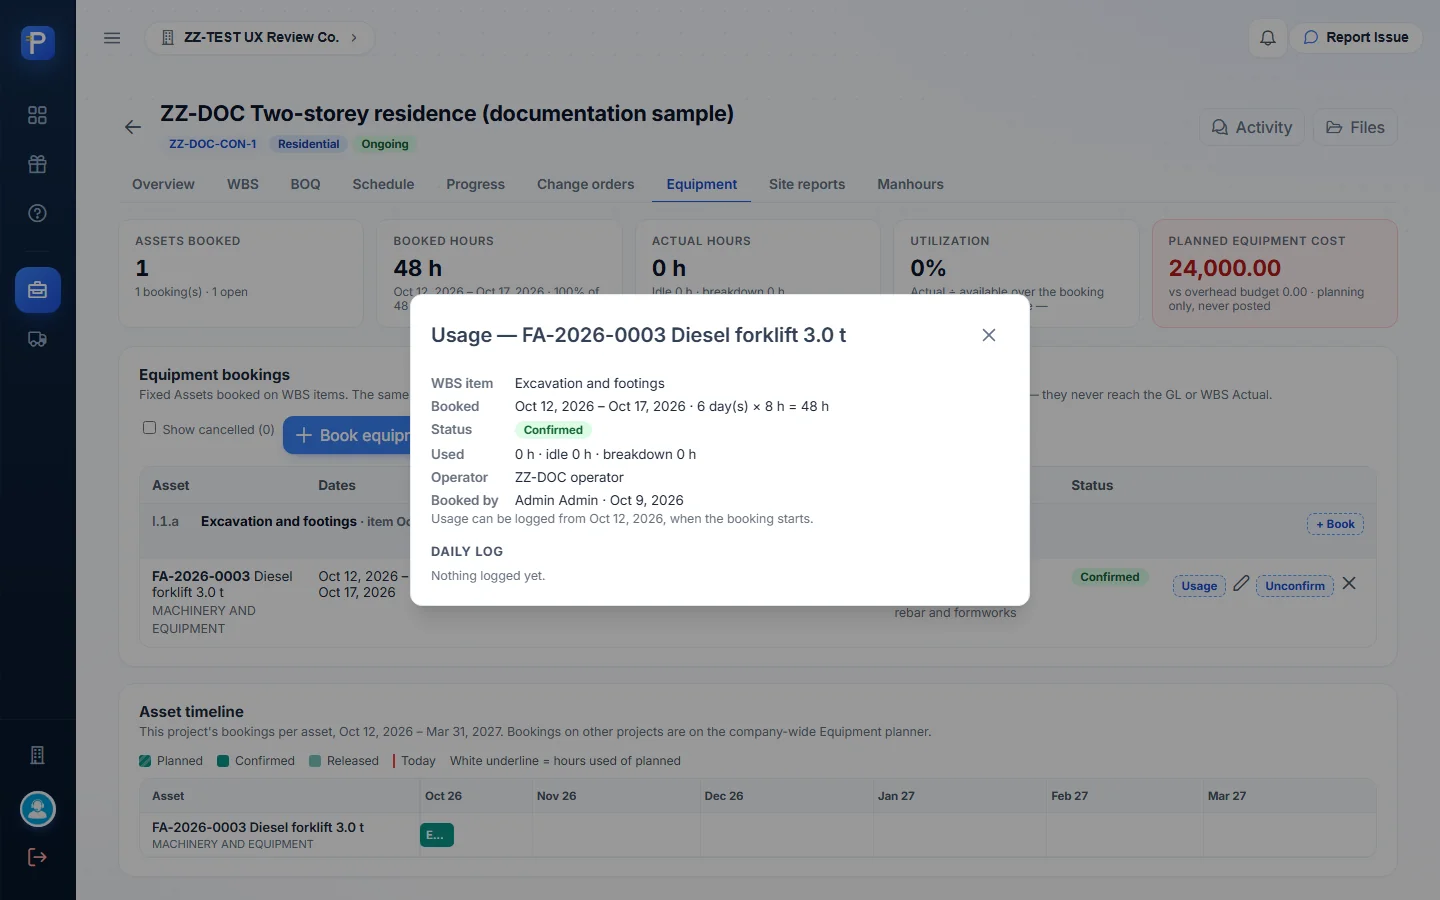Switch to the Site reports tab
Viewport: 1440px width, 900px height.
(x=807, y=184)
